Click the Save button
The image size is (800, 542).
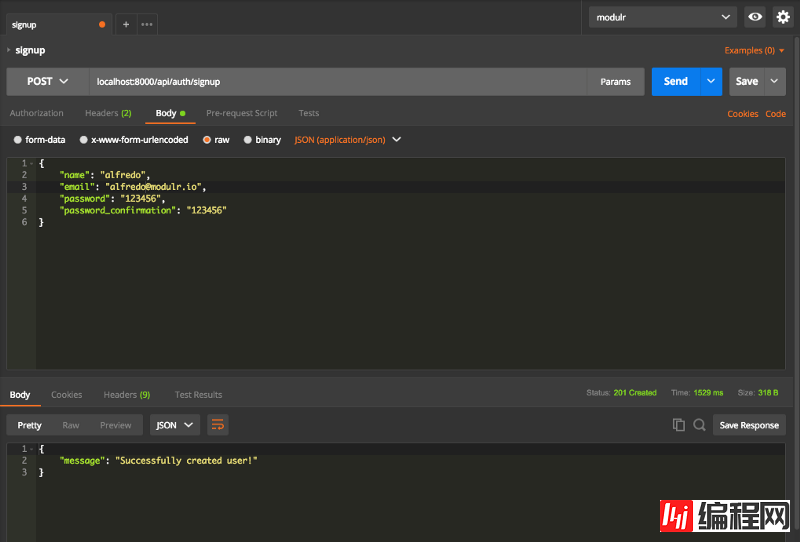pos(747,82)
